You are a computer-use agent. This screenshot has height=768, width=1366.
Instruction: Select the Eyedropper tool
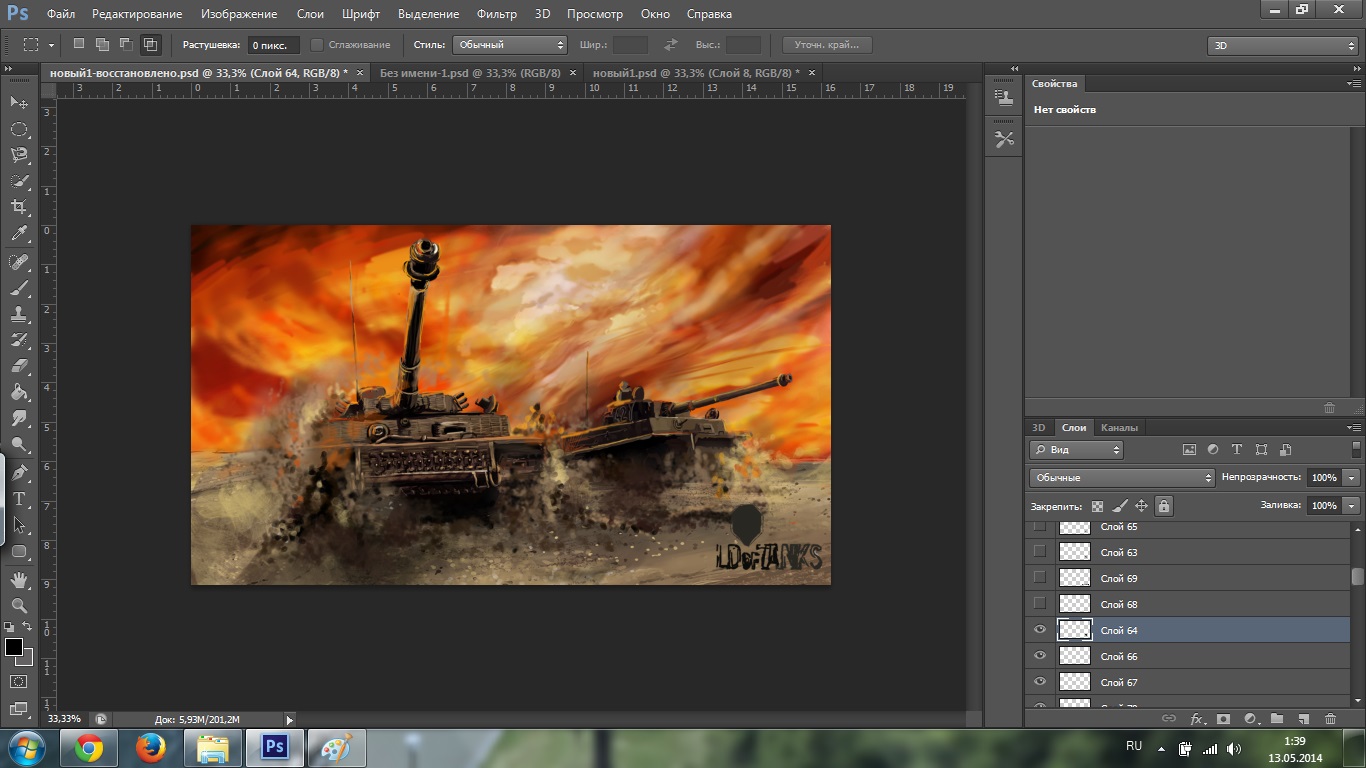pos(19,234)
